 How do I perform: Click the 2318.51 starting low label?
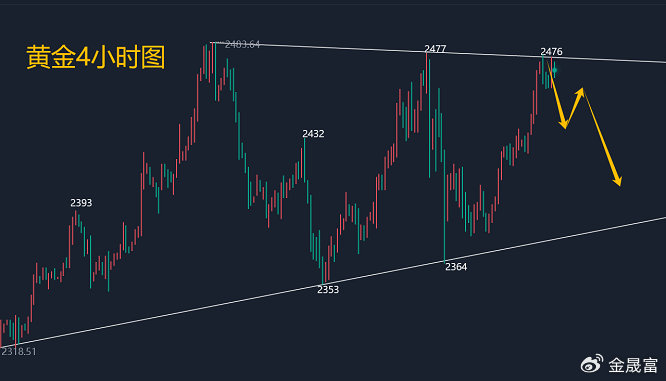[x=19, y=352]
